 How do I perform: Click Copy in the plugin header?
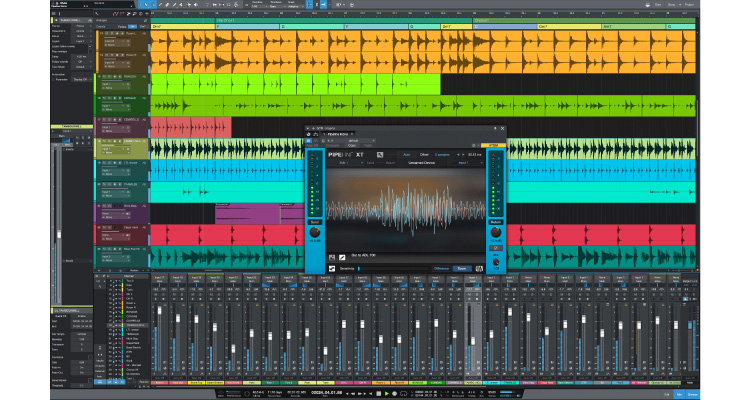pos(352,145)
